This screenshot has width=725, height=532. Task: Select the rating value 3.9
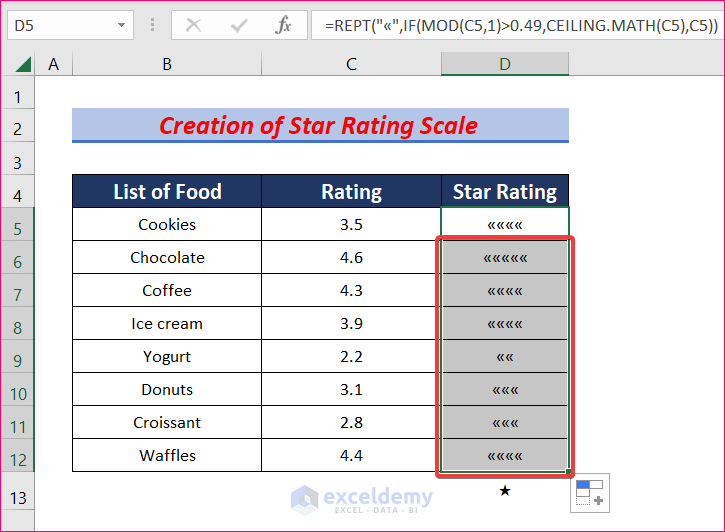pyautogui.click(x=351, y=324)
